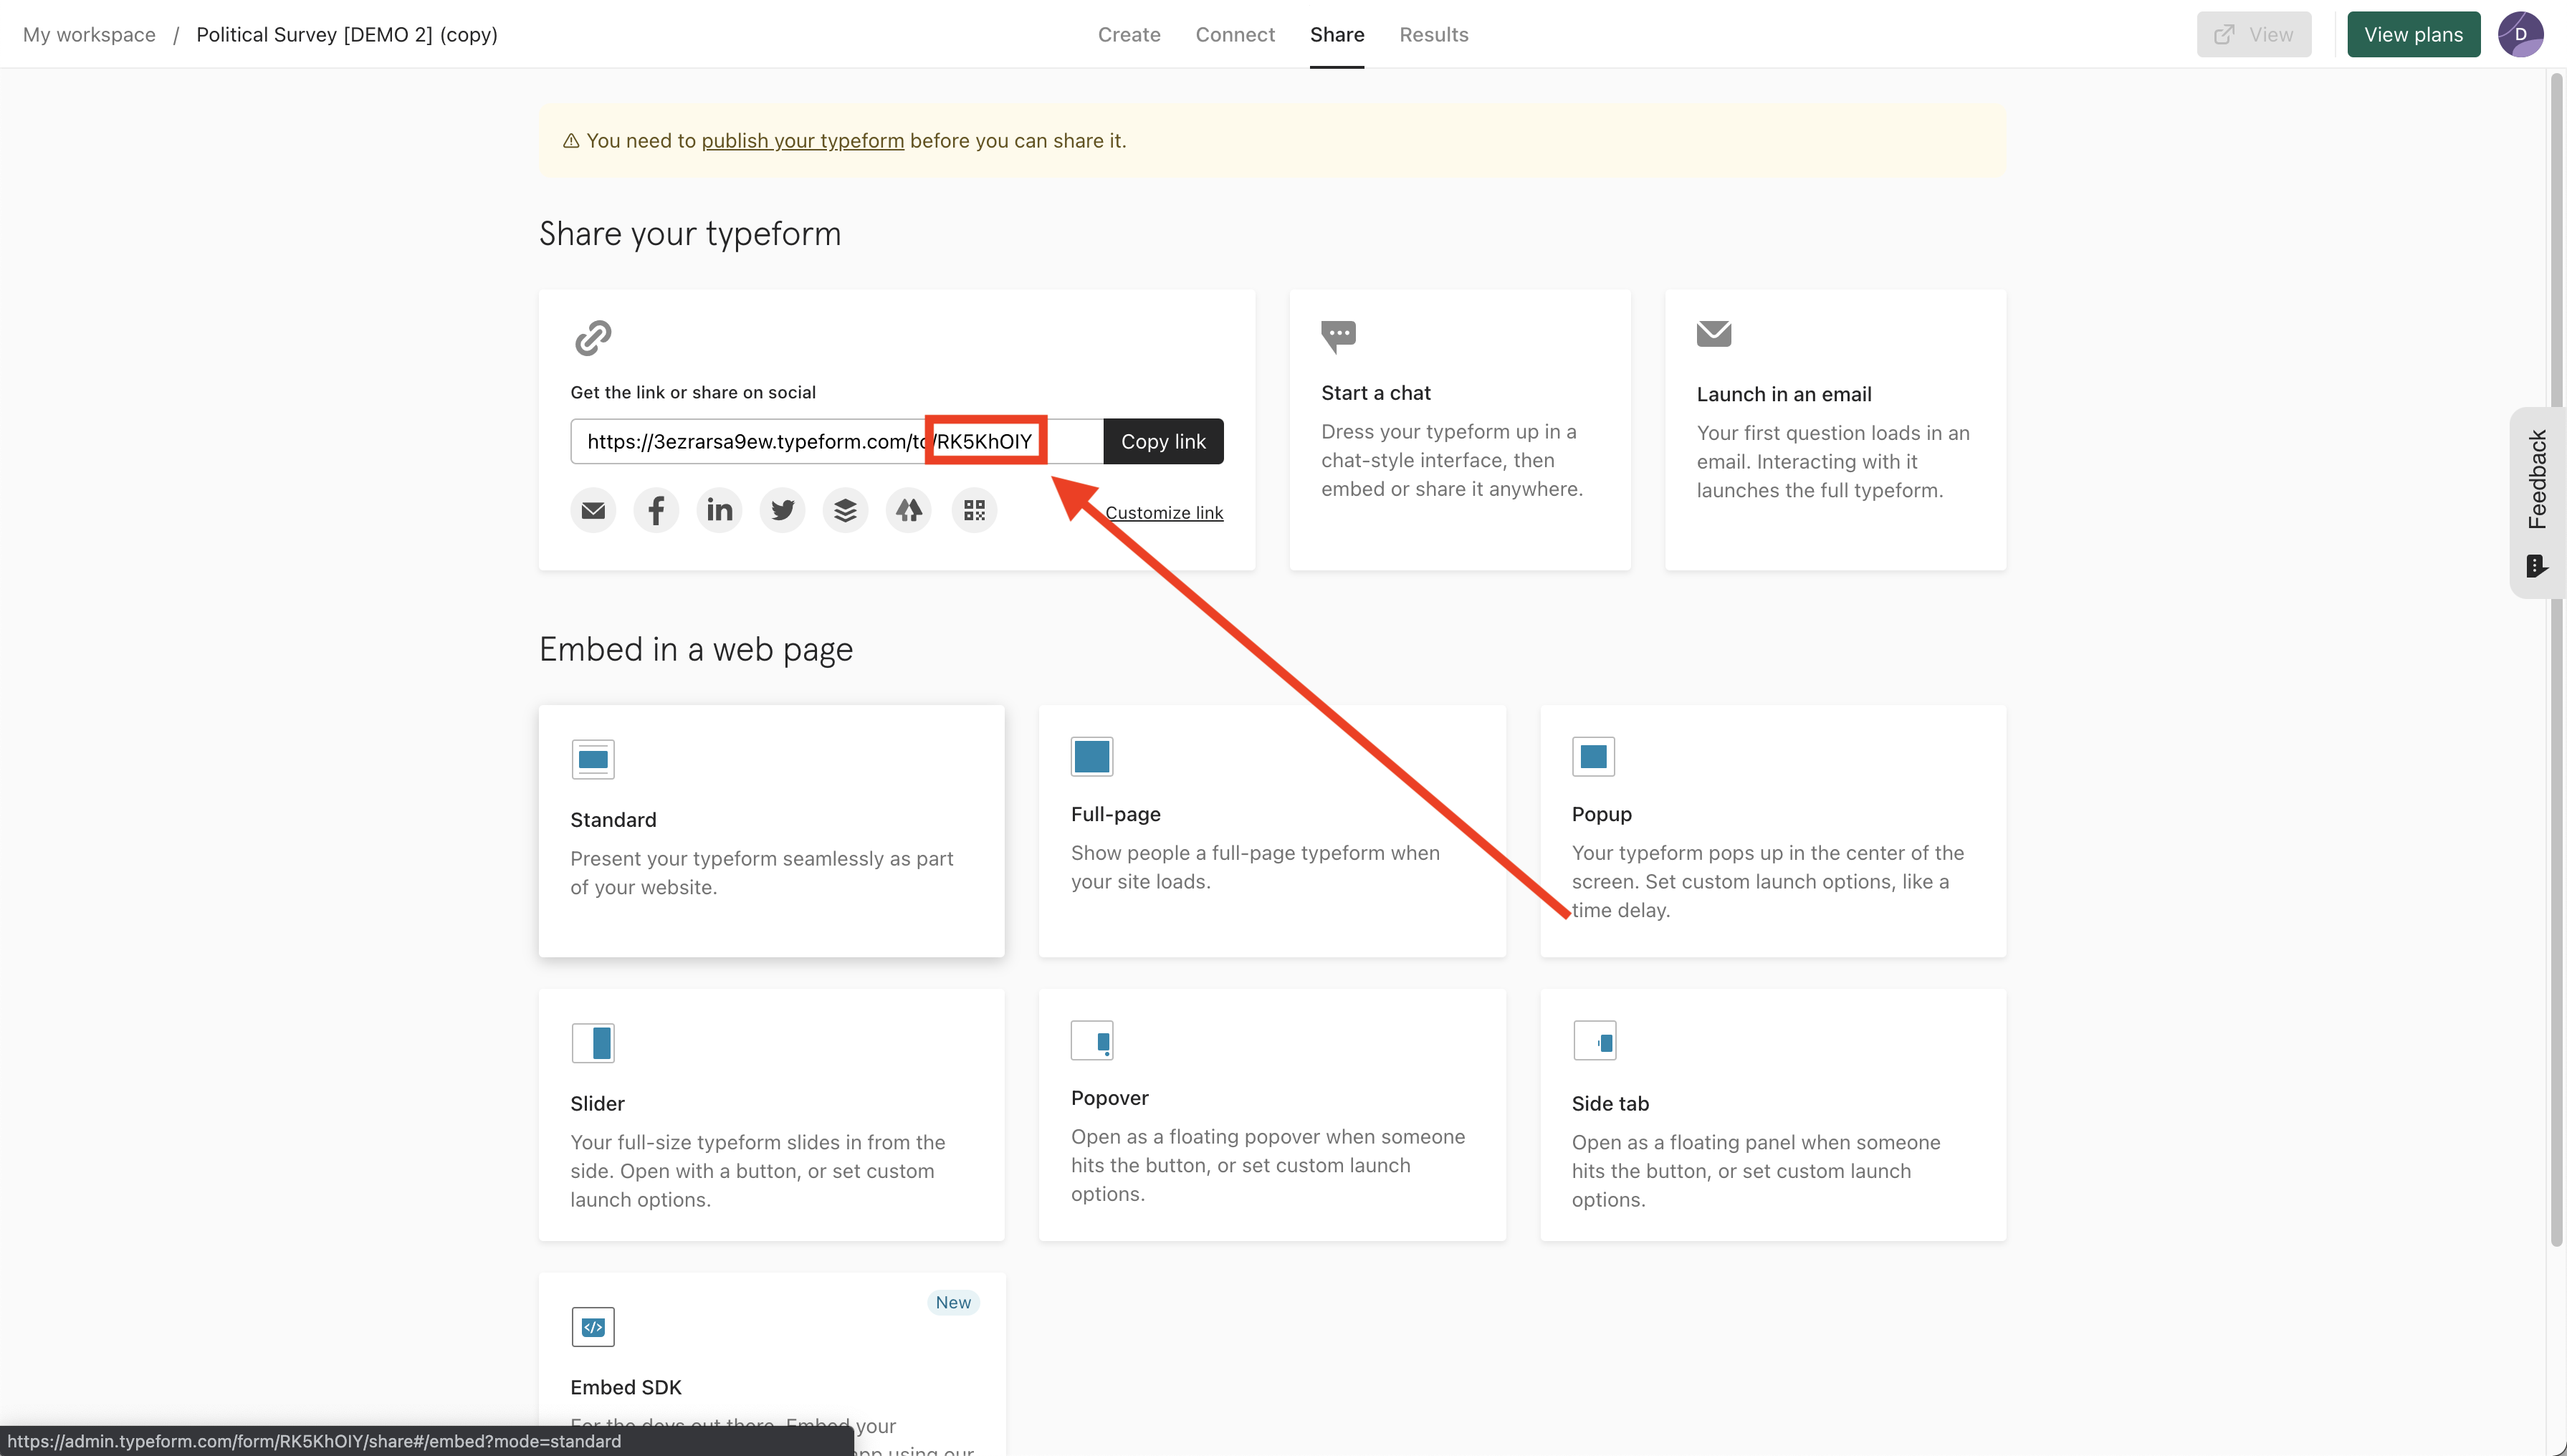The image size is (2567, 1456).
Task: Generate QR code for typeform
Action: pyautogui.click(x=974, y=511)
